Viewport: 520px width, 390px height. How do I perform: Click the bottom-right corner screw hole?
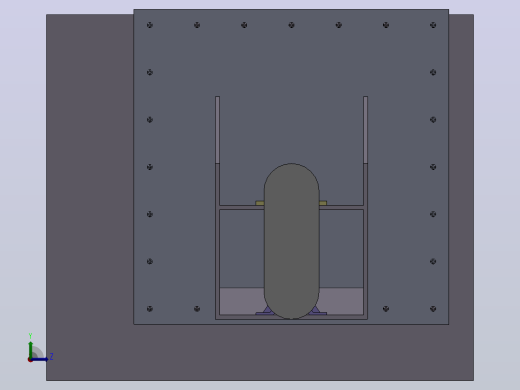433,309
